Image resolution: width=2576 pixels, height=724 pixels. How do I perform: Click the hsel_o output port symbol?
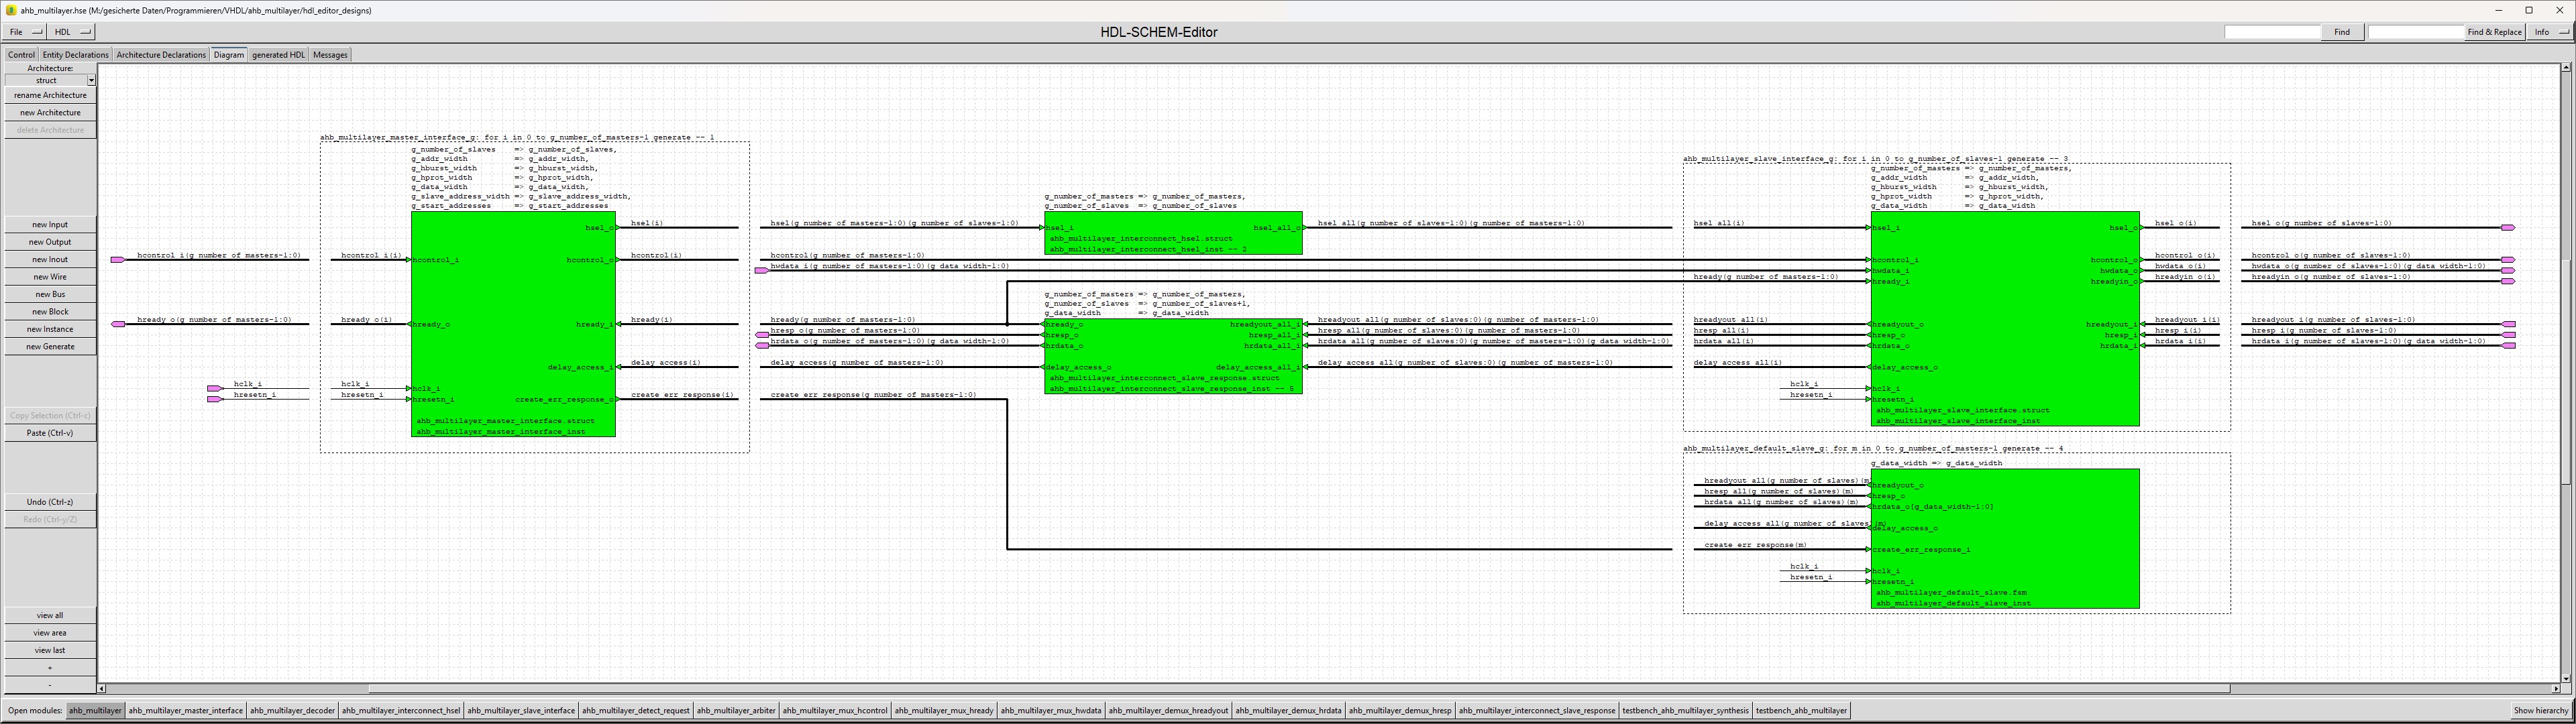[x=2507, y=228]
